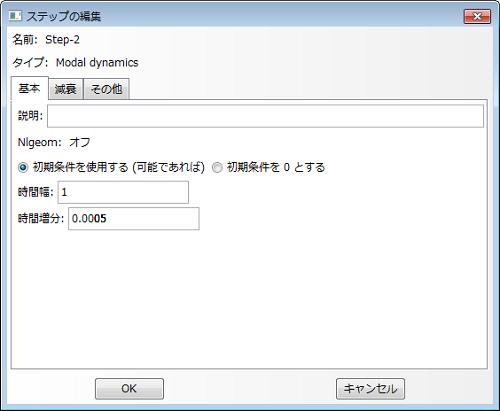Select 初期条件を使用する radio button
Screen dimensions: 500x411
23,167
